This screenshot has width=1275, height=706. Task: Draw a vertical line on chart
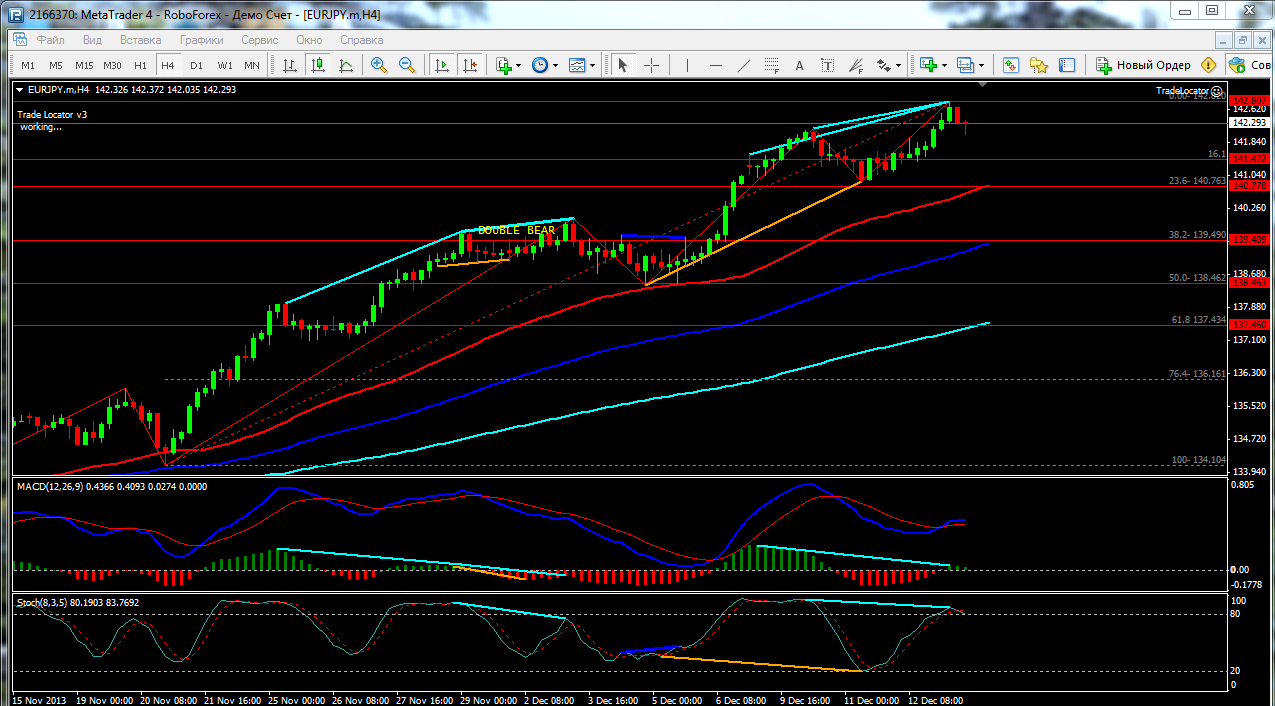point(687,65)
